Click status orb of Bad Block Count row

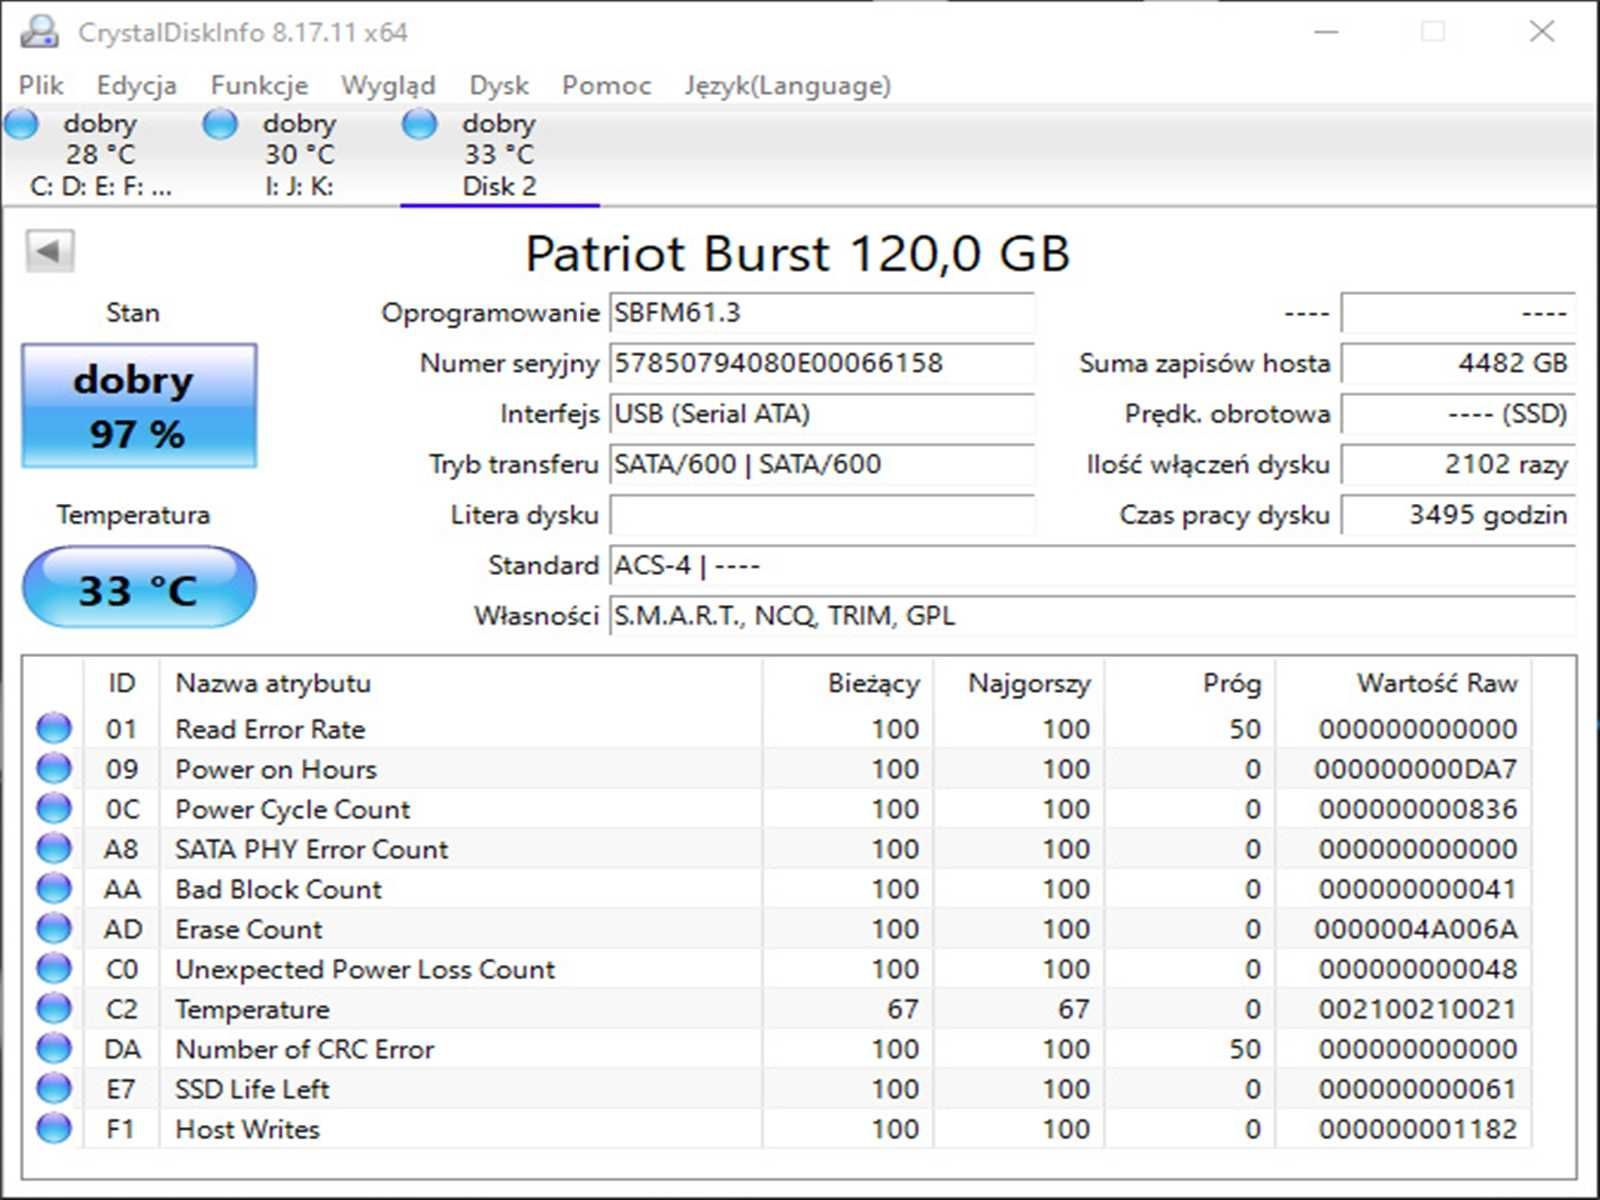click(x=54, y=888)
